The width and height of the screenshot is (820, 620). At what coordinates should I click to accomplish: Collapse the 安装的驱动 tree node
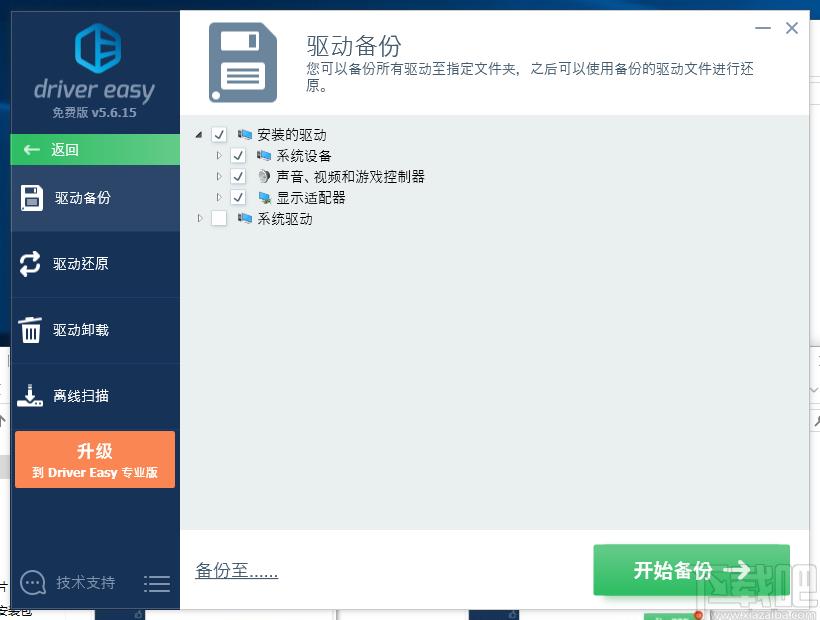click(x=199, y=135)
